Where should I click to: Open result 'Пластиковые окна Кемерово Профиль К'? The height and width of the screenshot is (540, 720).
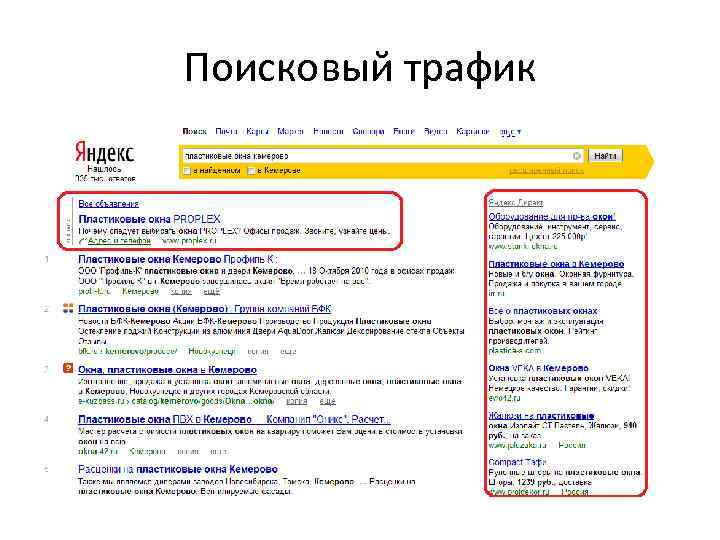click(177, 259)
